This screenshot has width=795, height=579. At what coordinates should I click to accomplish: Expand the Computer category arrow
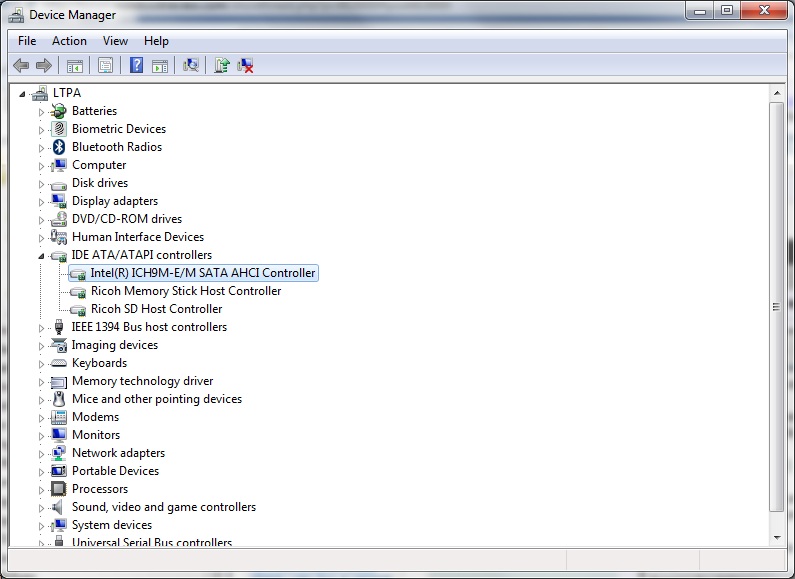[41, 166]
